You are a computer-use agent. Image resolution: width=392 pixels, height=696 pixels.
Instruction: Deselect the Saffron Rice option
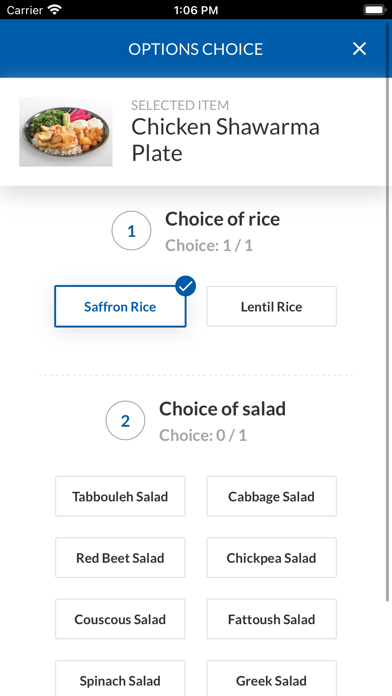120,306
